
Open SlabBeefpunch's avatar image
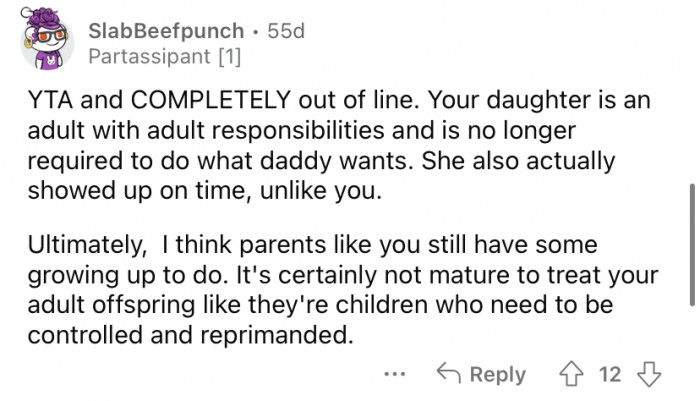pyautogui.click(x=45, y=42)
